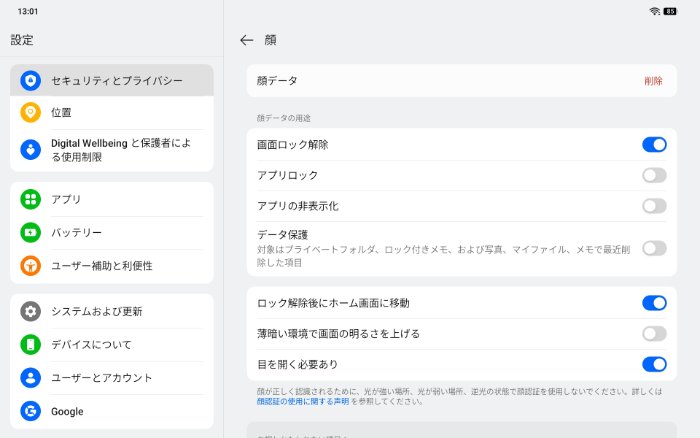
Task: Tap the back arrow beside 顔
Action: point(247,40)
